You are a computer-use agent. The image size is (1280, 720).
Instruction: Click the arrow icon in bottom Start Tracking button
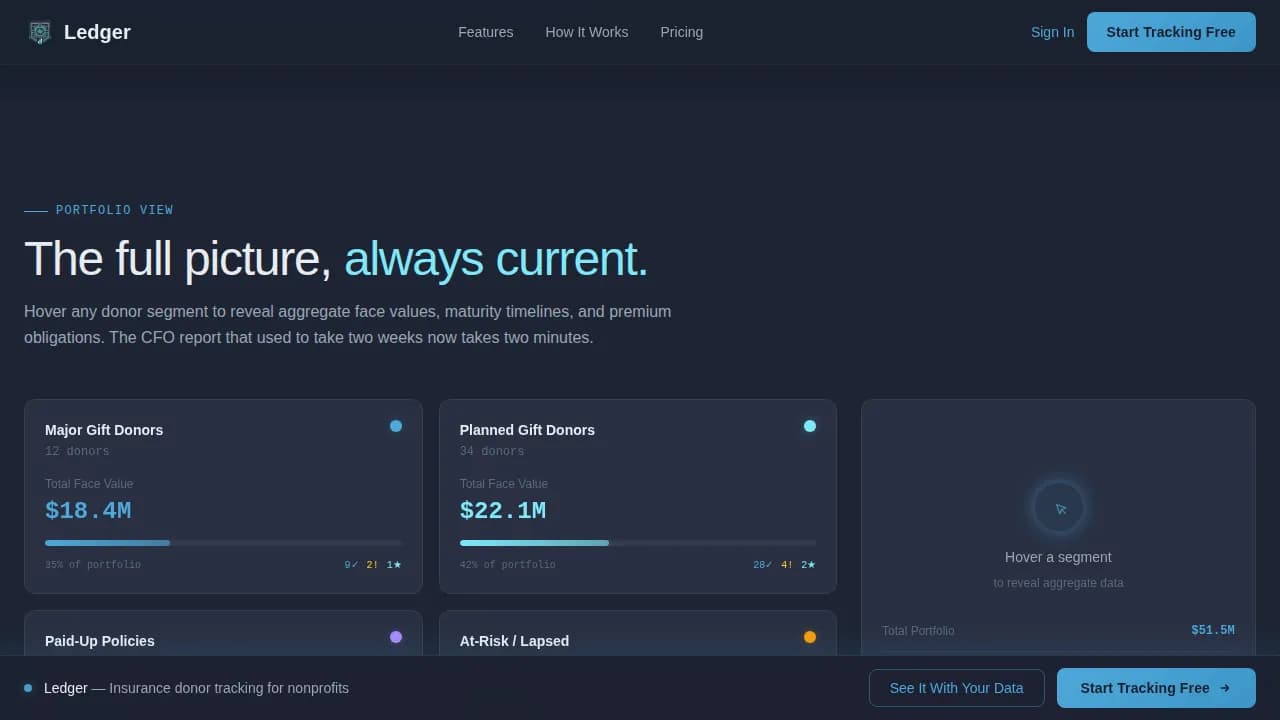click(x=1225, y=688)
